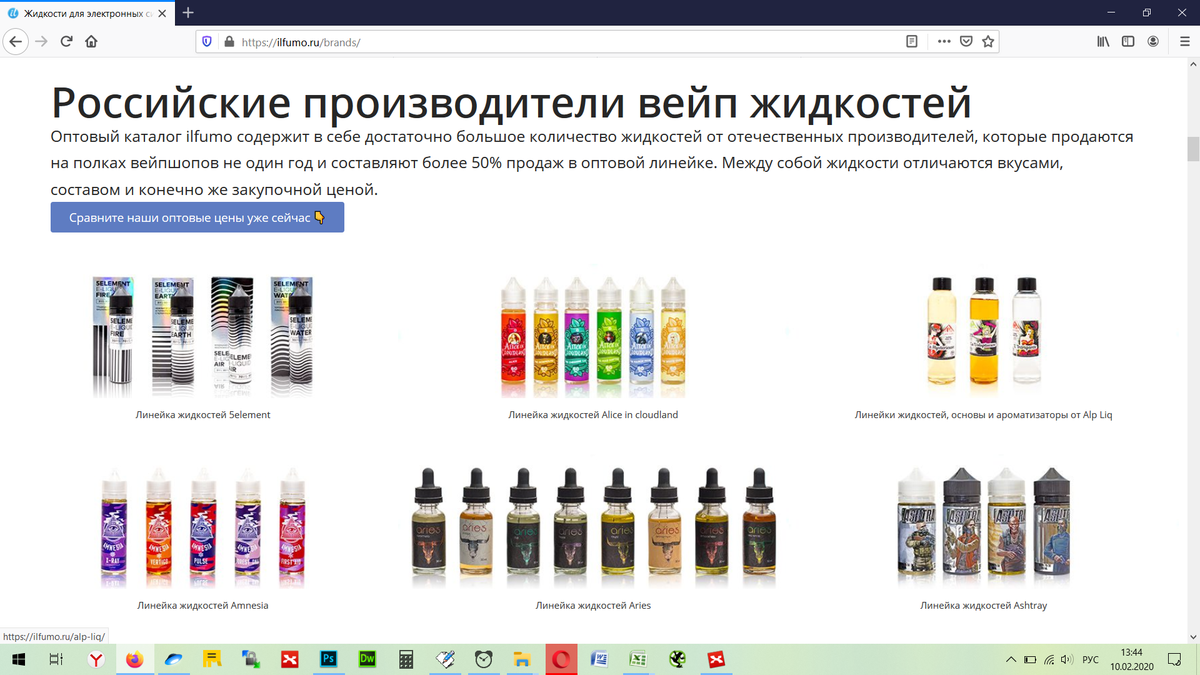Follow link Линейка жидкостей Alice in cloudland
The width and height of the screenshot is (1200, 675).
click(x=593, y=414)
